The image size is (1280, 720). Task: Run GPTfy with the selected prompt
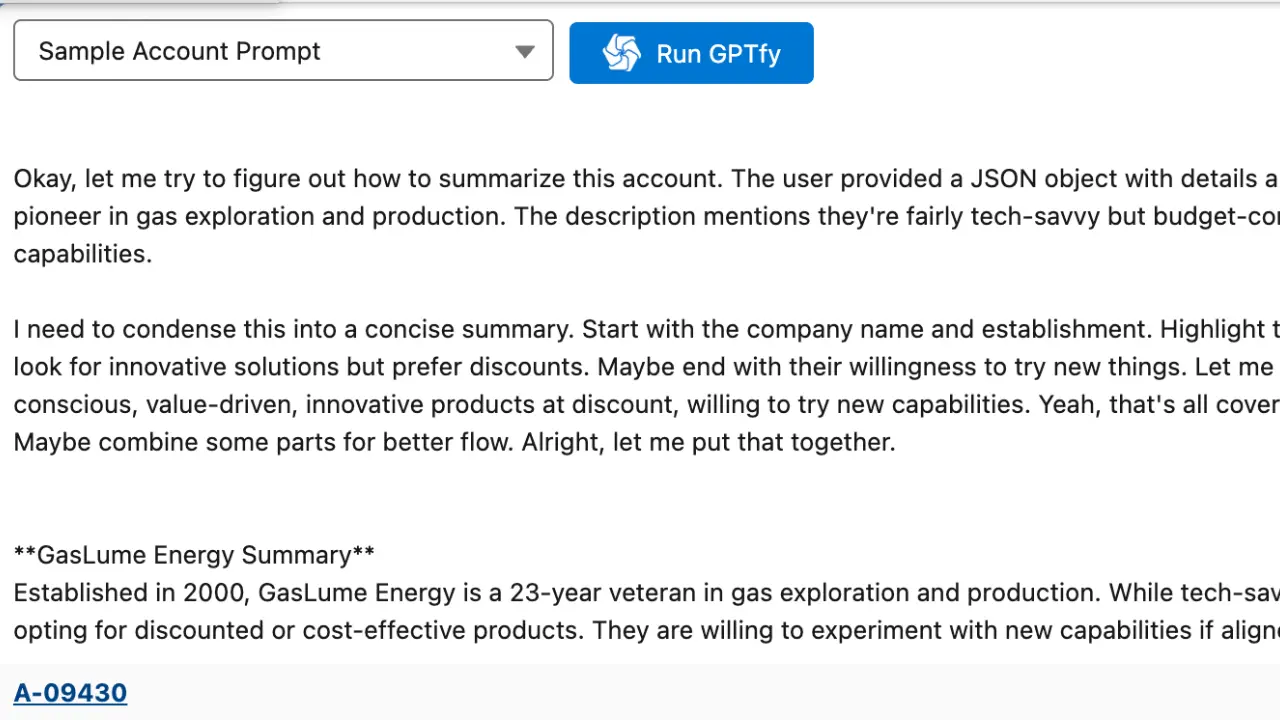coord(691,52)
